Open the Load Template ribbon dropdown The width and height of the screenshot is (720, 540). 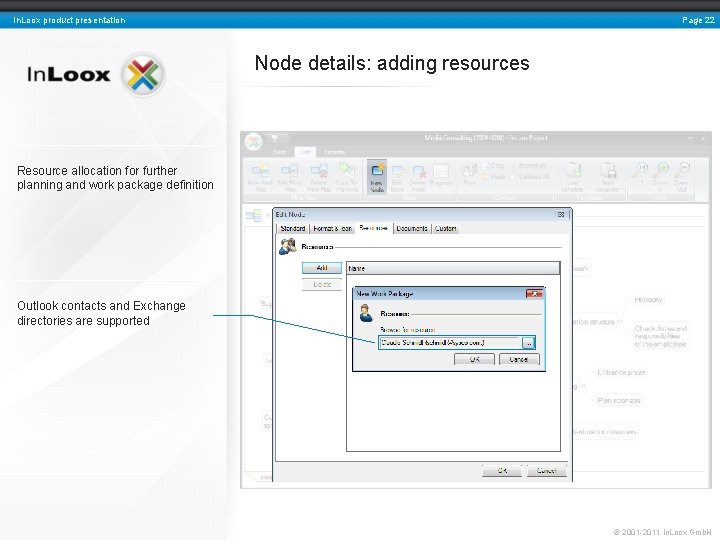click(573, 177)
